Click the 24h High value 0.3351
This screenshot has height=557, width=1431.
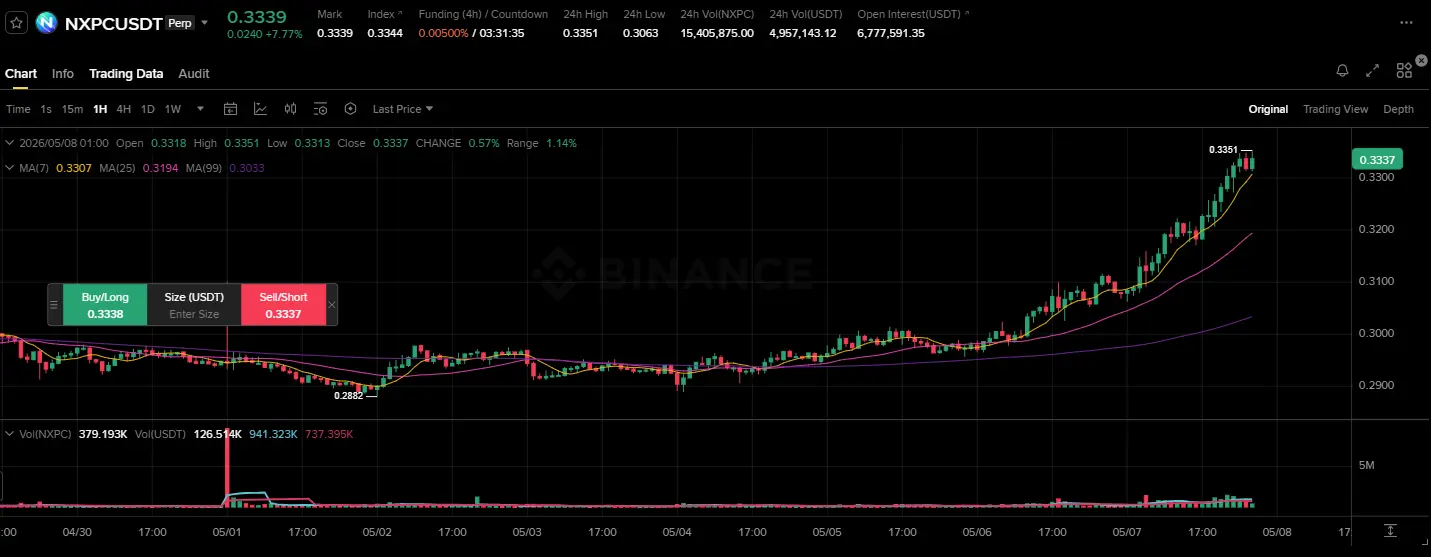[x=580, y=33]
